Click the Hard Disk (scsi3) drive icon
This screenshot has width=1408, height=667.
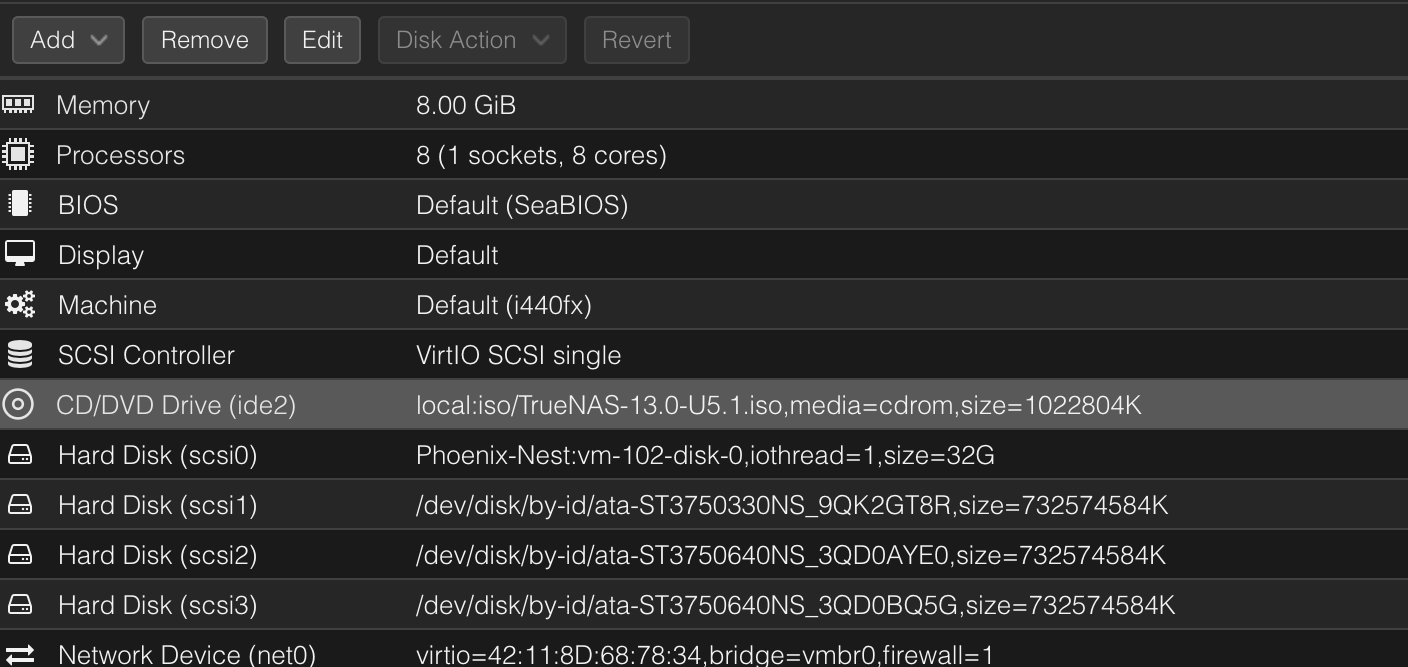click(19, 605)
